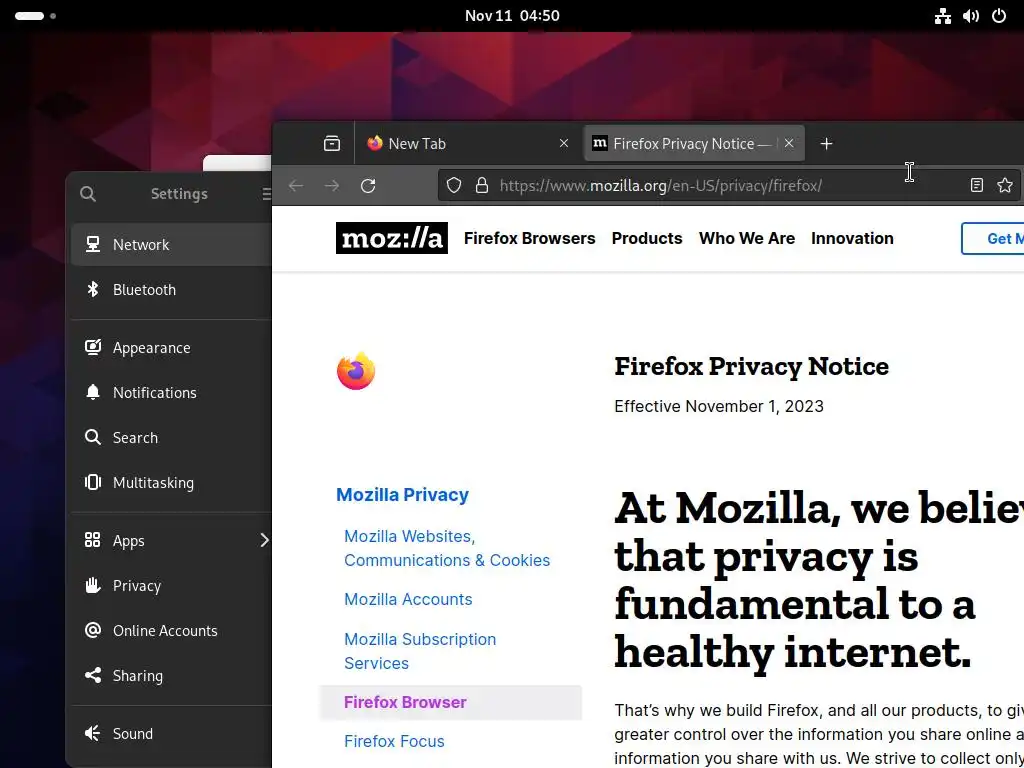Open a new tab with plus button

click(x=826, y=144)
